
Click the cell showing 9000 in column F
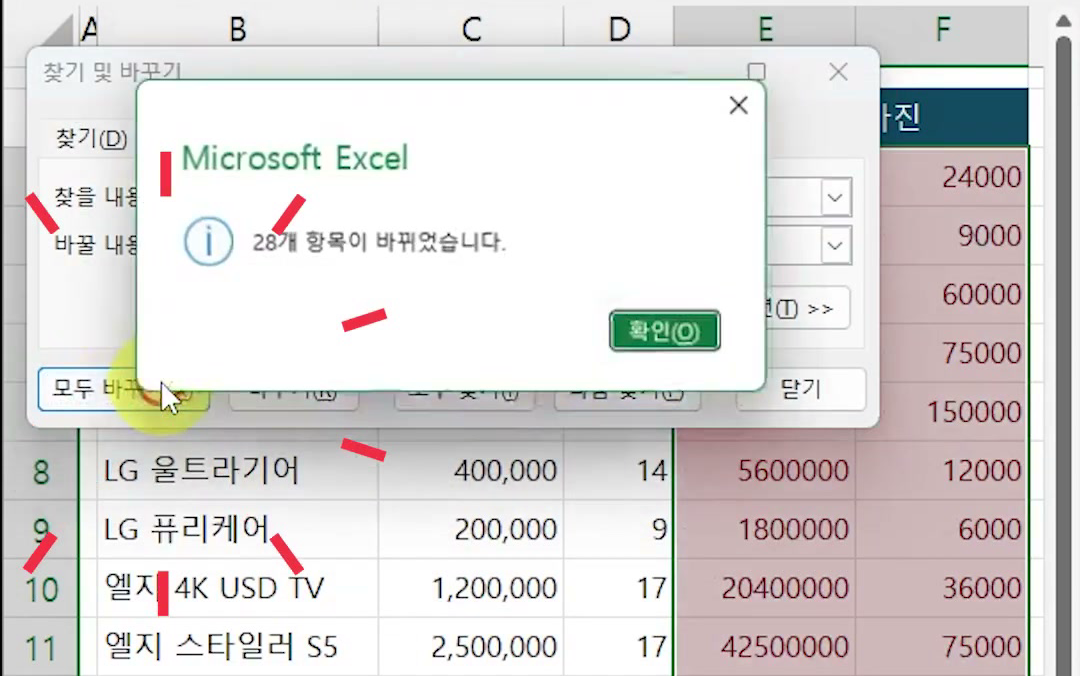[954, 236]
